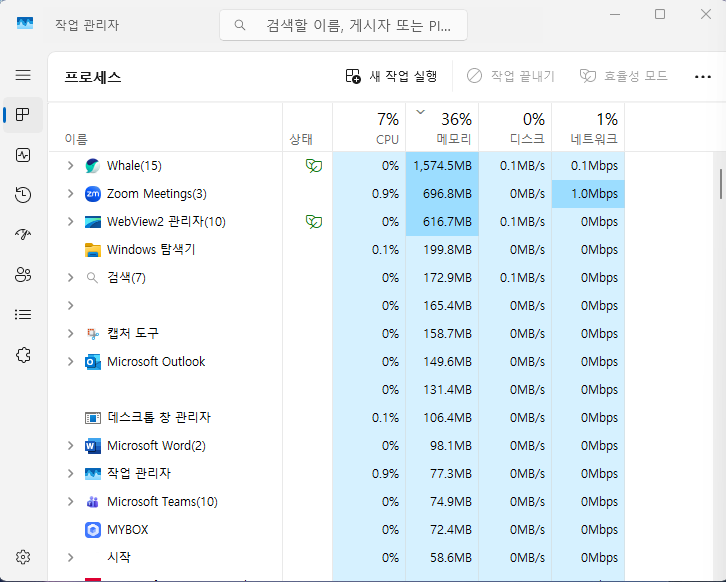This screenshot has width=726, height=582.
Task: Click the WebView2 관리자 icon
Action: click(93, 222)
